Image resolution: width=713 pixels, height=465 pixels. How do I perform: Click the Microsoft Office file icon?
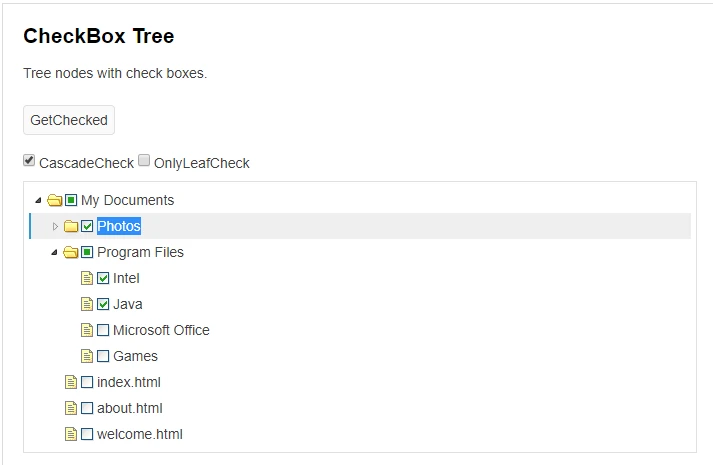point(87,330)
